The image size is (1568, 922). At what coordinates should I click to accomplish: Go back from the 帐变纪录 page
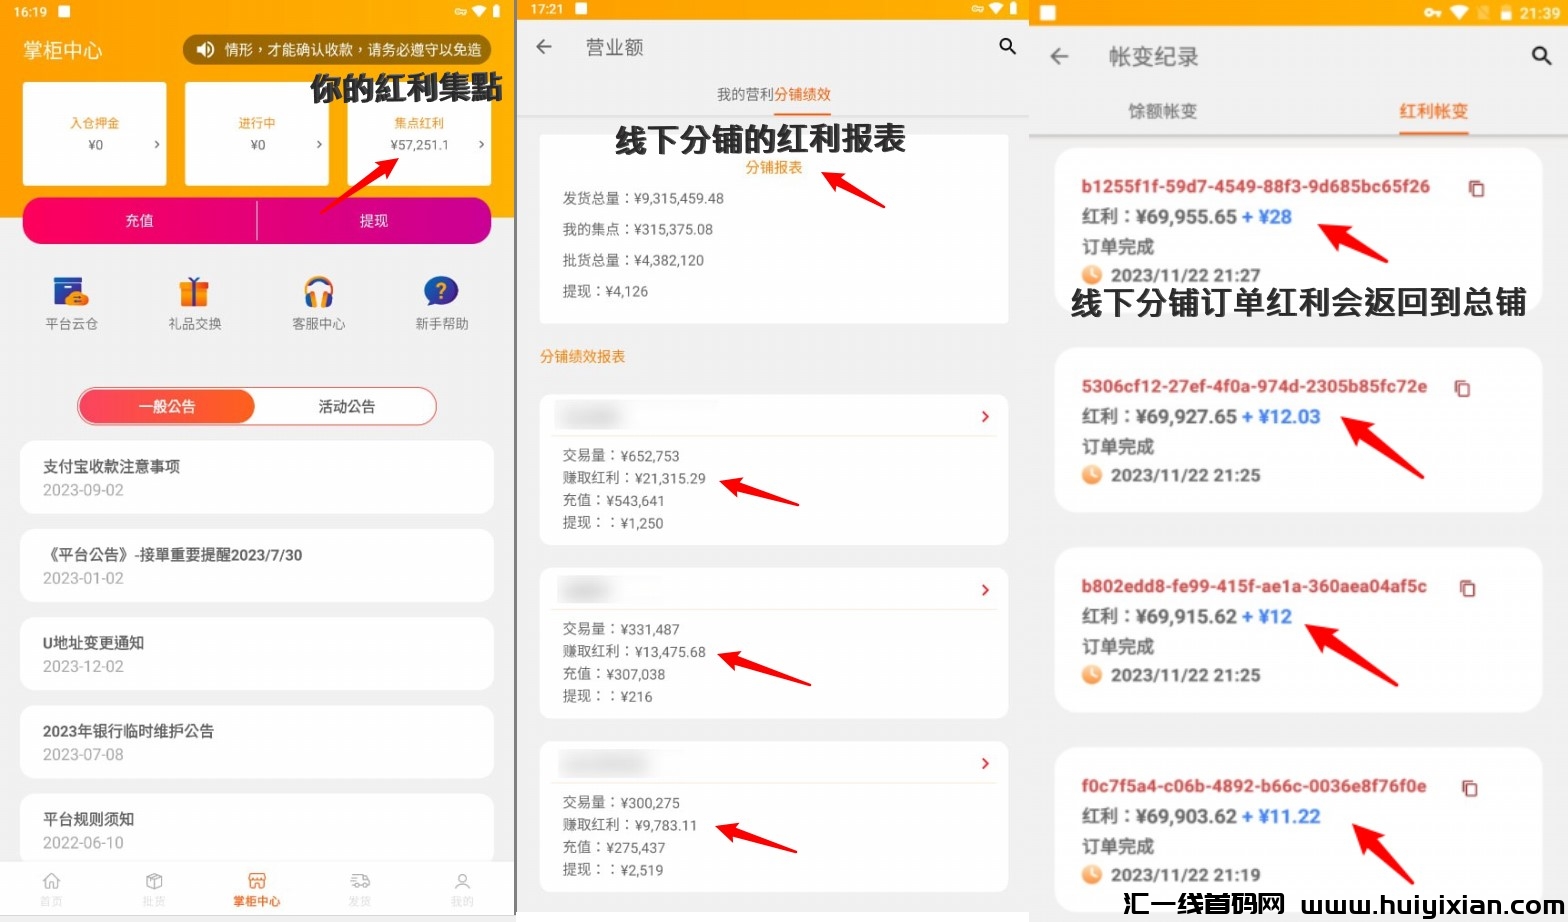coord(1060,57)
